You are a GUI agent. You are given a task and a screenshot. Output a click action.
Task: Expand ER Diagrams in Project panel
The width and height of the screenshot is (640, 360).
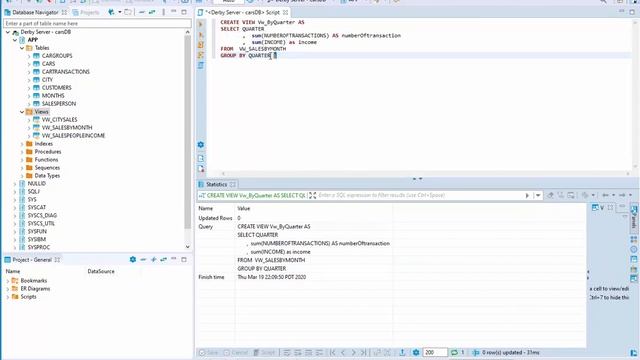point(8,289)
